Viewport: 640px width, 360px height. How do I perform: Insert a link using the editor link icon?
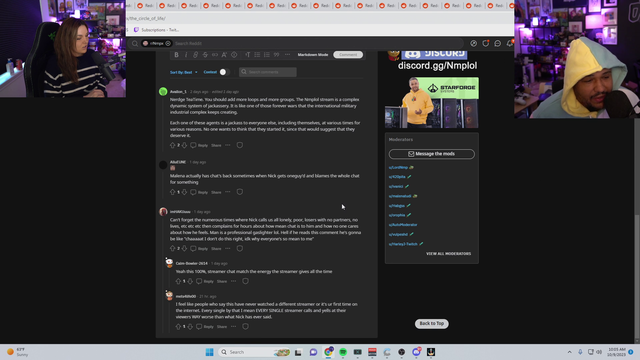point(196,55)
